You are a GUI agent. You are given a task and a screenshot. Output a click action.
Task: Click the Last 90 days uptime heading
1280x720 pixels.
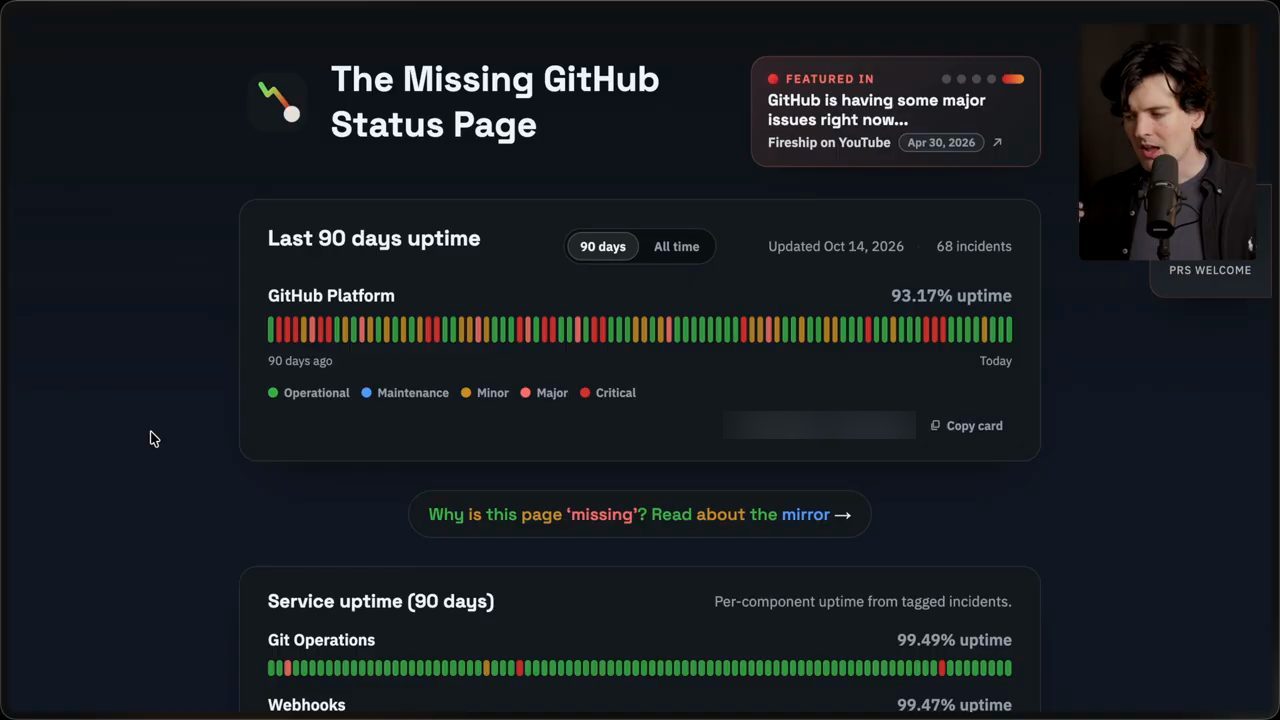374,238
